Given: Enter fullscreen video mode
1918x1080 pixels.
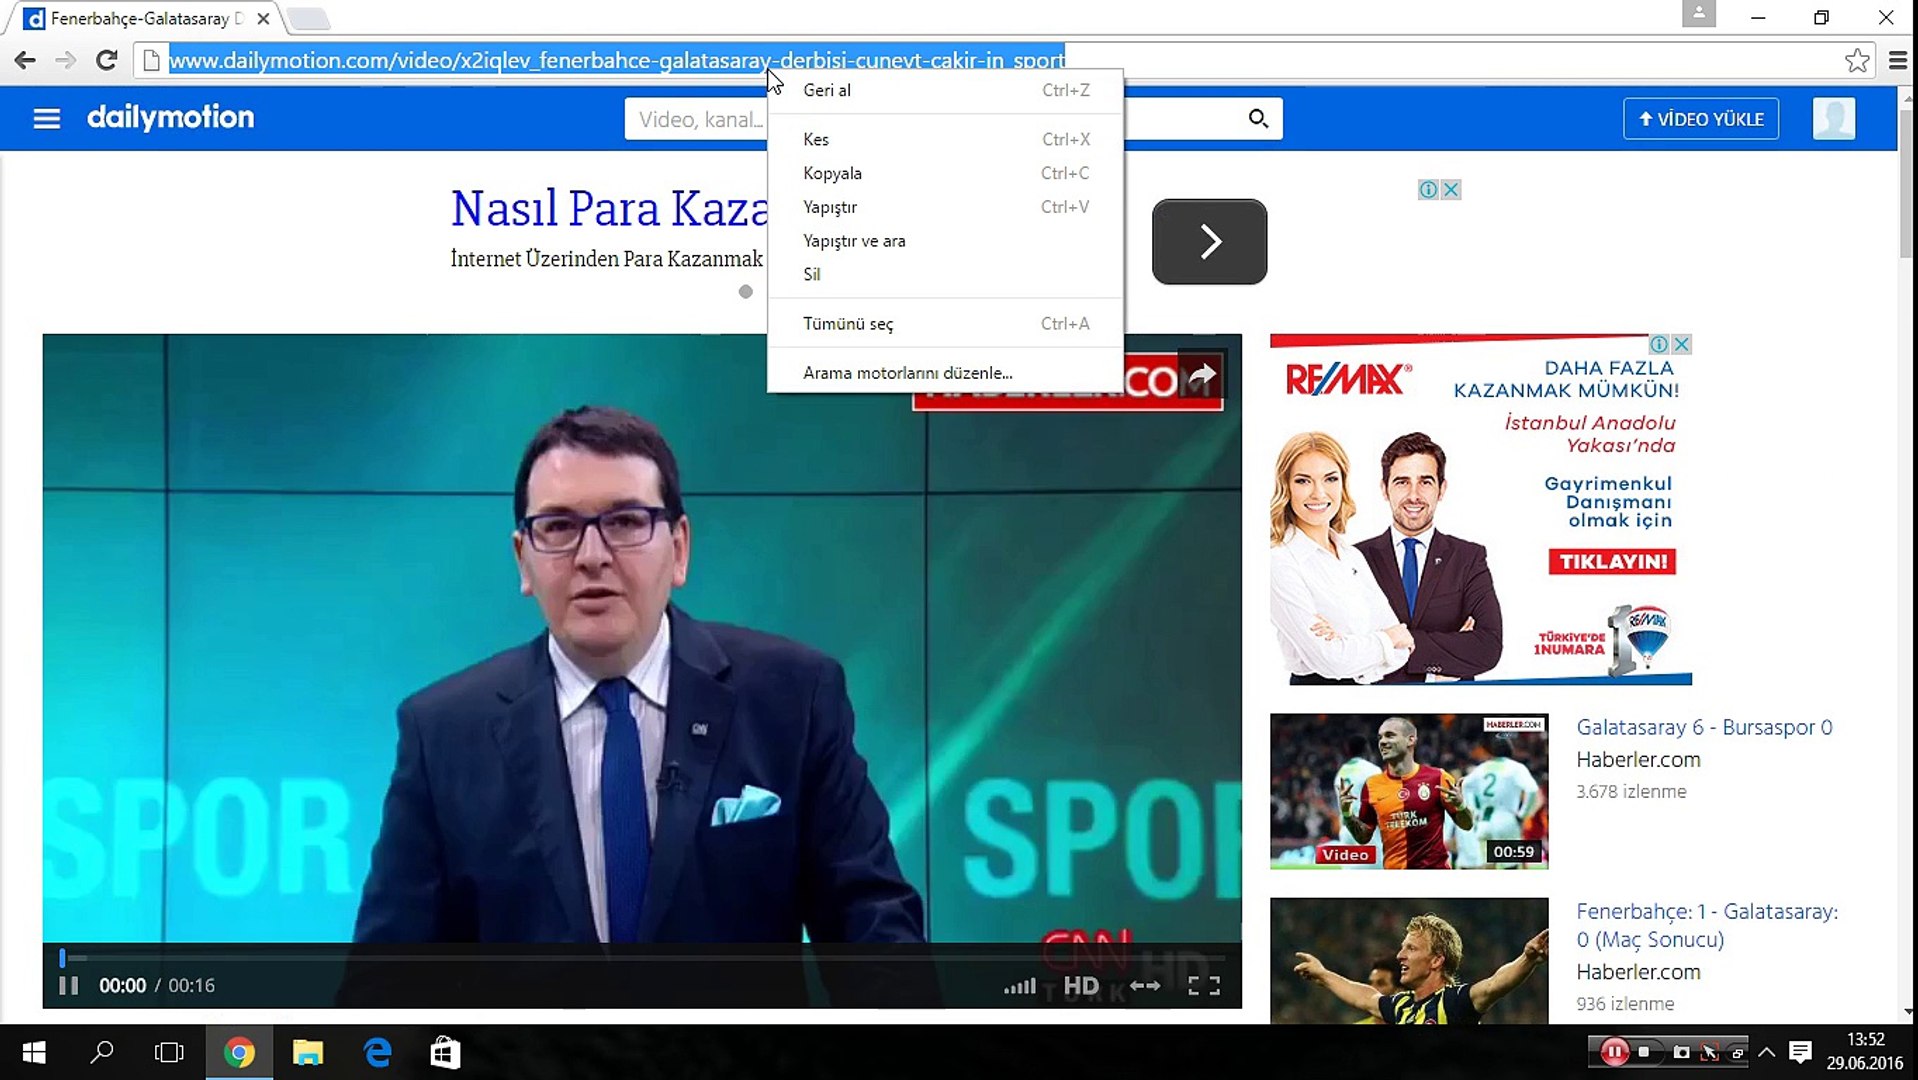Looking at the screenshot, I should click(1204, 986).
